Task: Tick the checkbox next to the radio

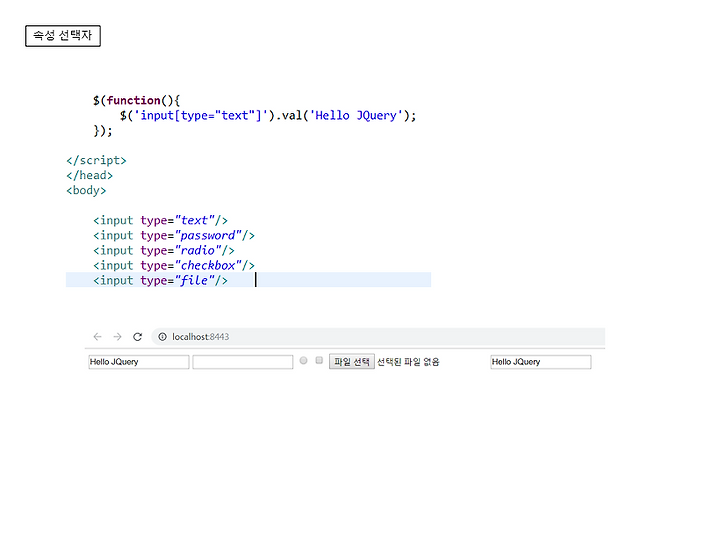Action: pos(319,360)
